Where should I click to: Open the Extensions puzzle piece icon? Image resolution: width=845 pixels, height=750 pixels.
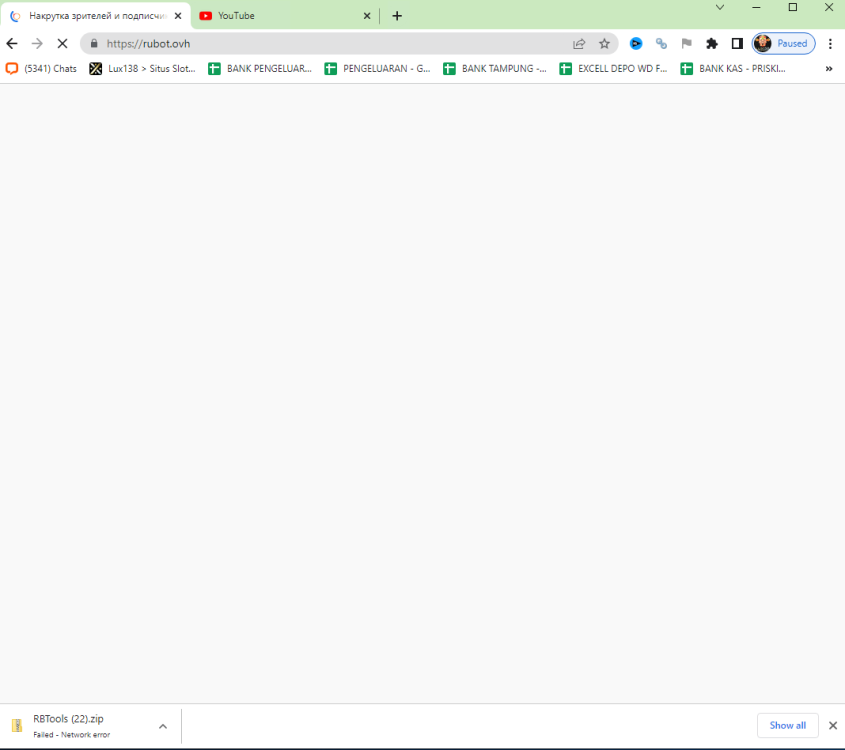712,44
